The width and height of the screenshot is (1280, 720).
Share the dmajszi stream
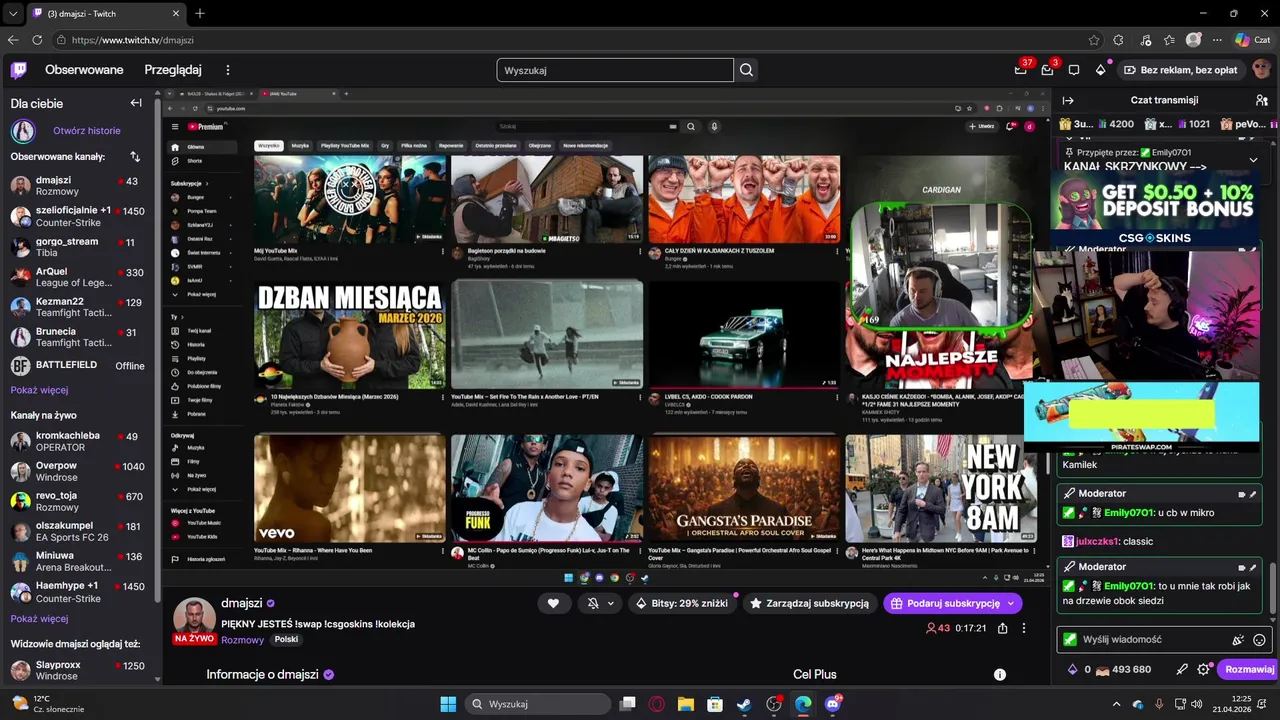point(1002,628)
